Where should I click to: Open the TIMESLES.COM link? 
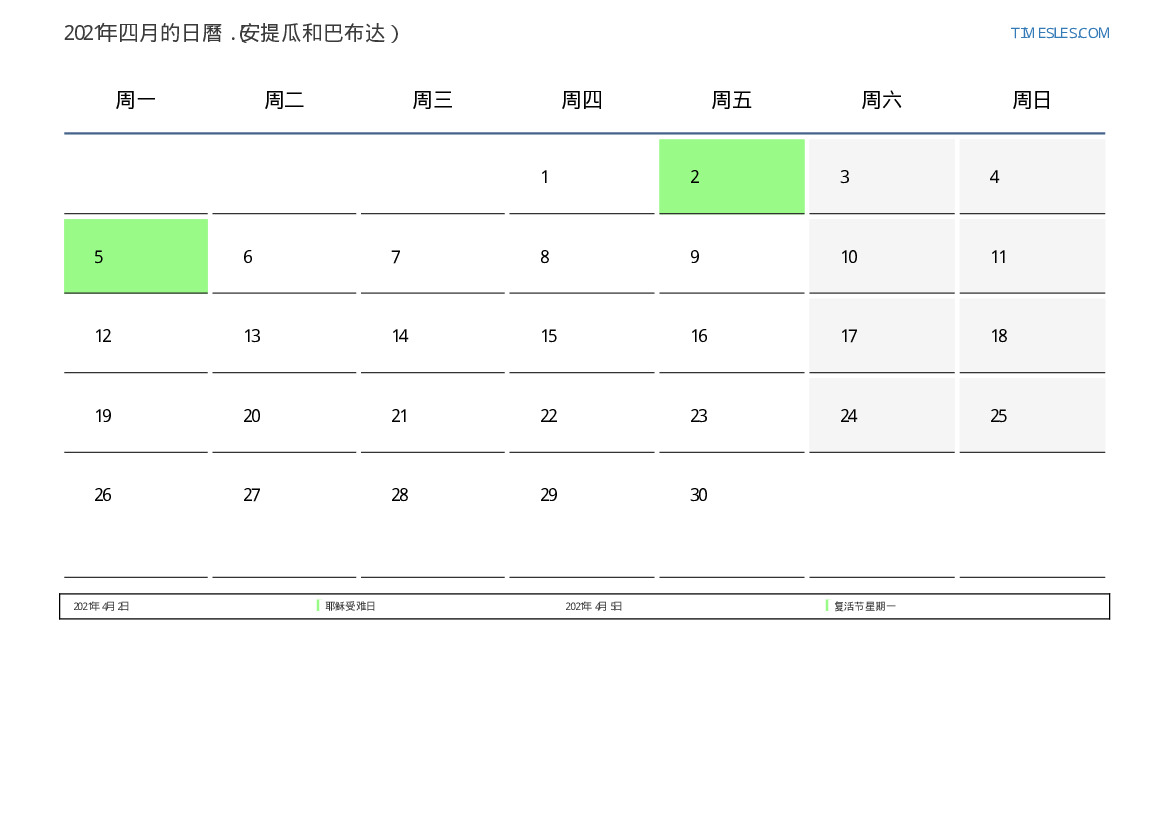coord(1059,33)
